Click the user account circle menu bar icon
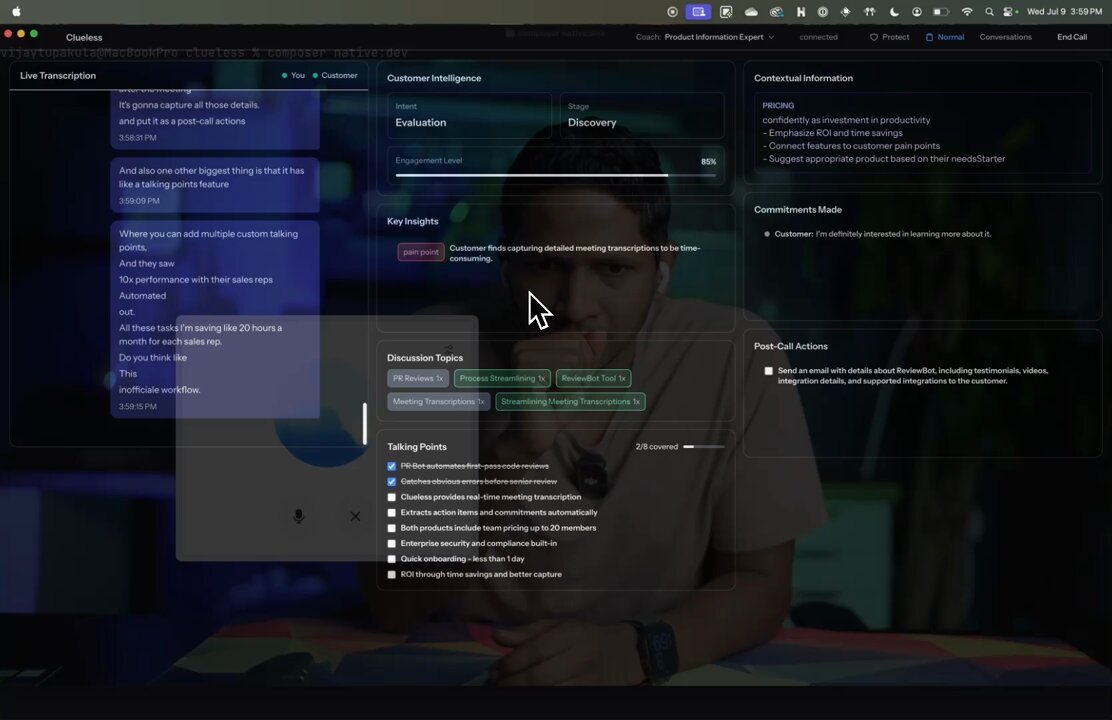 pyautogui.click(x=917, y=11)
